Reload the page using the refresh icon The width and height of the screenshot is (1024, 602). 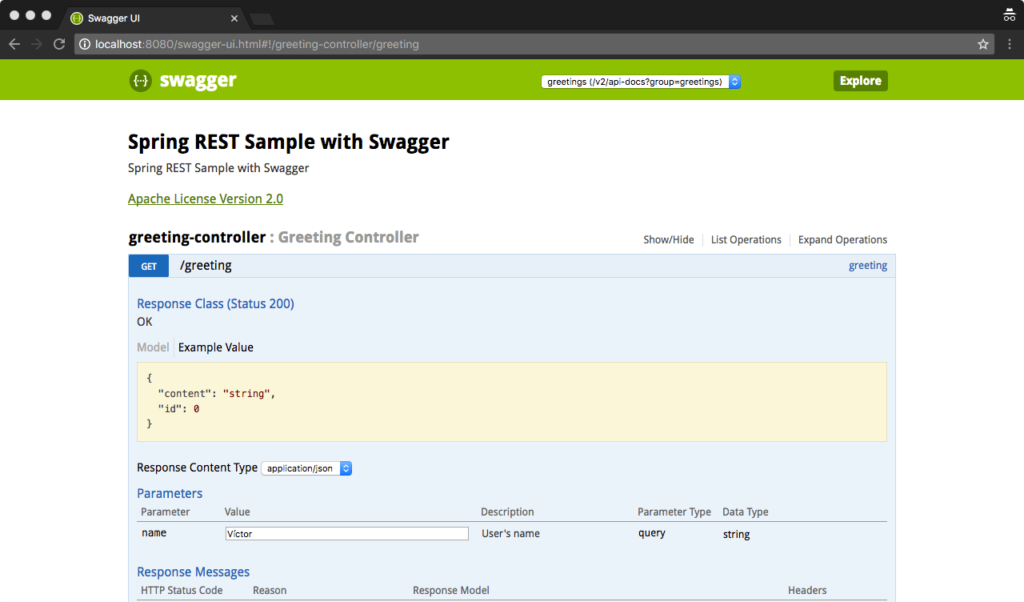point(60,44)
